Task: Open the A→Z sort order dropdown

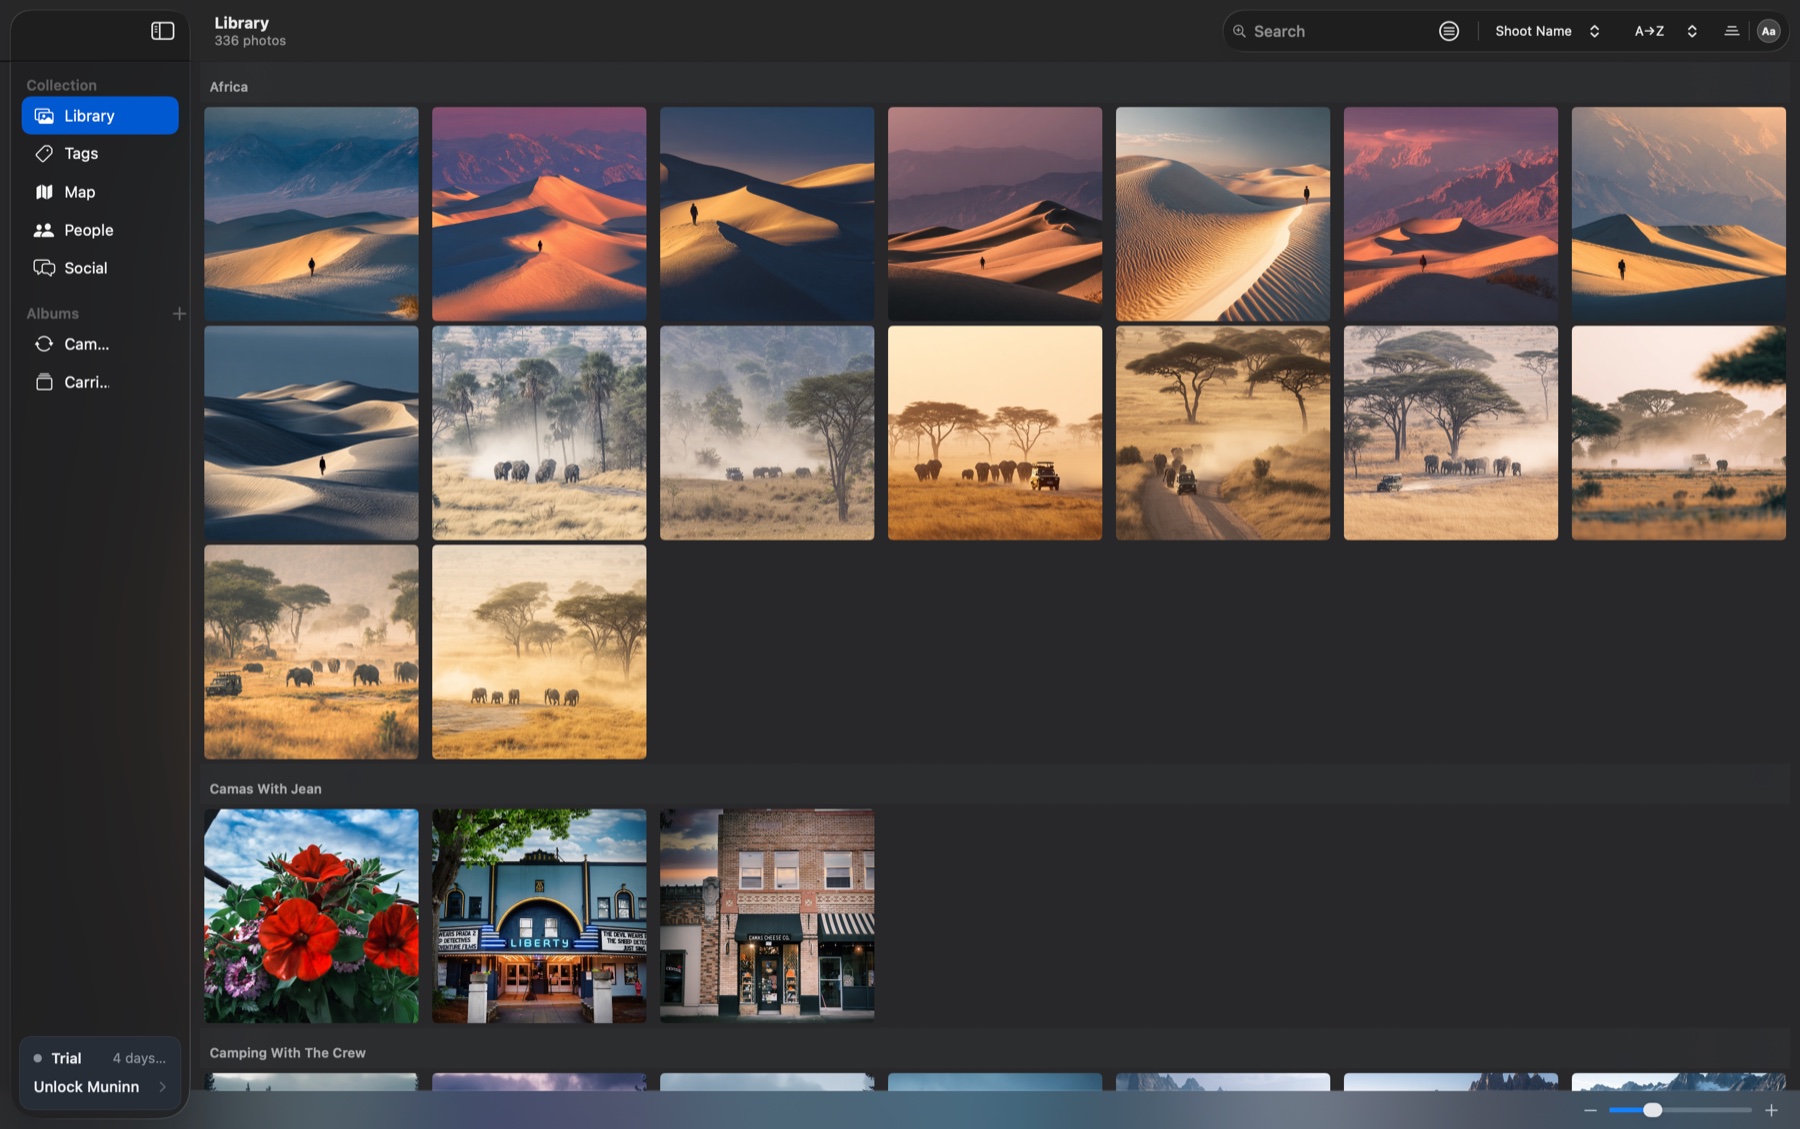Action: tap(1665, 31)
